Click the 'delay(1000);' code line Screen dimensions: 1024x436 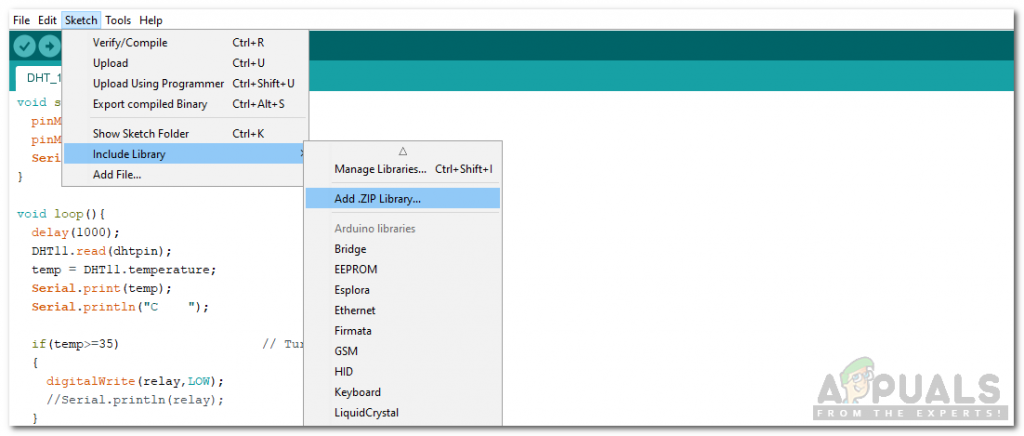pos(76,232)
